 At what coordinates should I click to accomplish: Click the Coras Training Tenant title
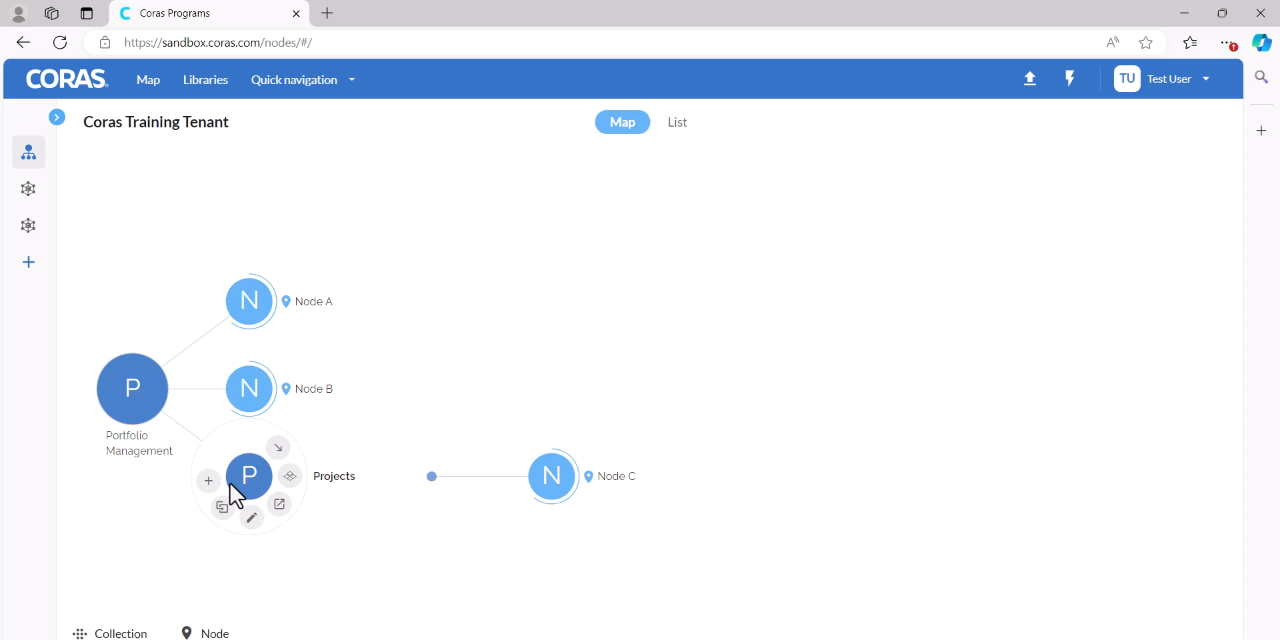pos(156,122)
